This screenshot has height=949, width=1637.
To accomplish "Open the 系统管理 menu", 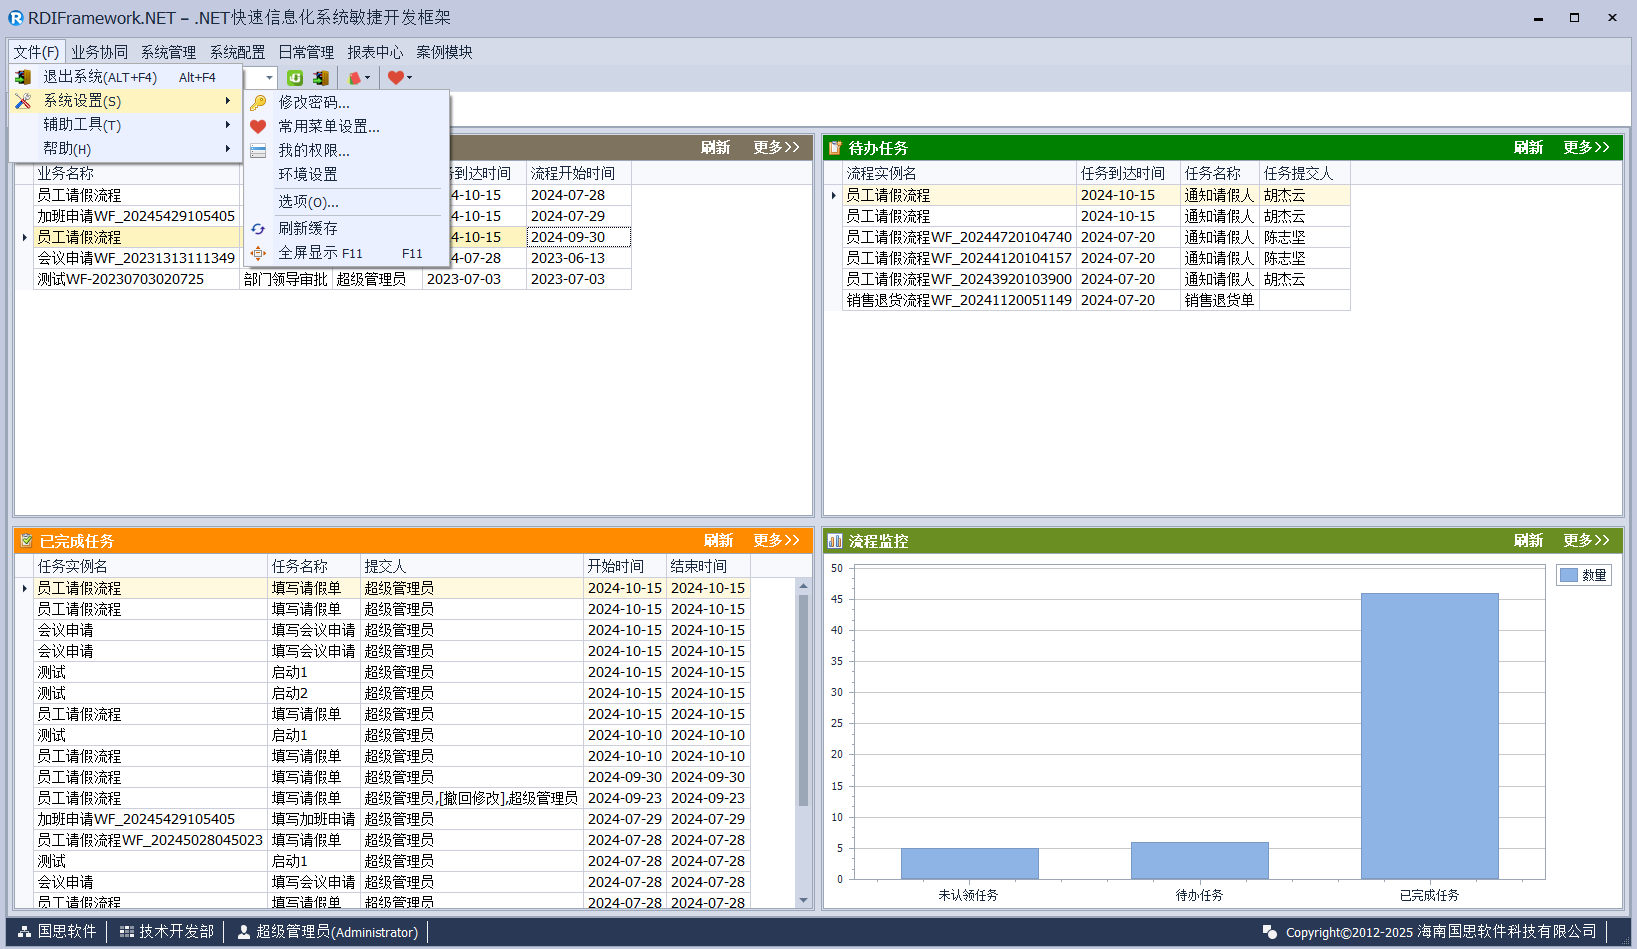I will (168, 52).
